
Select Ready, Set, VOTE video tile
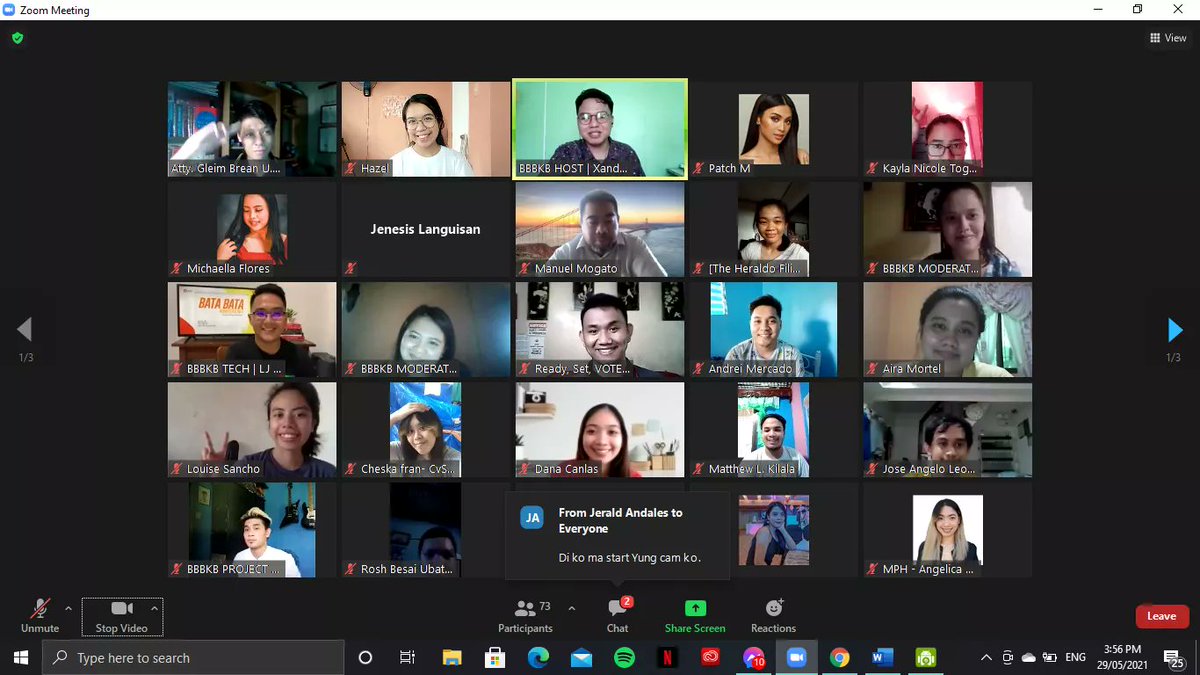pos(600,329)
